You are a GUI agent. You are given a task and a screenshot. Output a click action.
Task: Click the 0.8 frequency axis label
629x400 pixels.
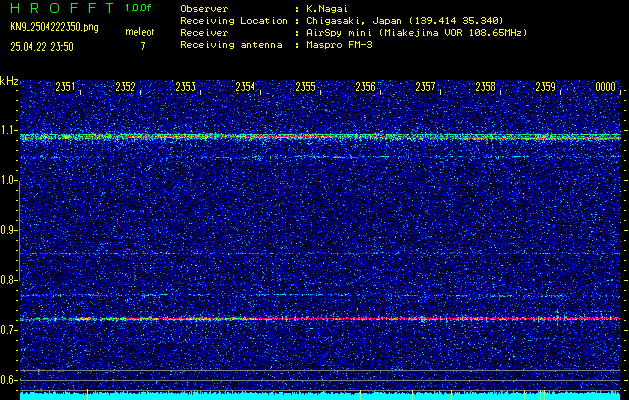pos(8,280)
